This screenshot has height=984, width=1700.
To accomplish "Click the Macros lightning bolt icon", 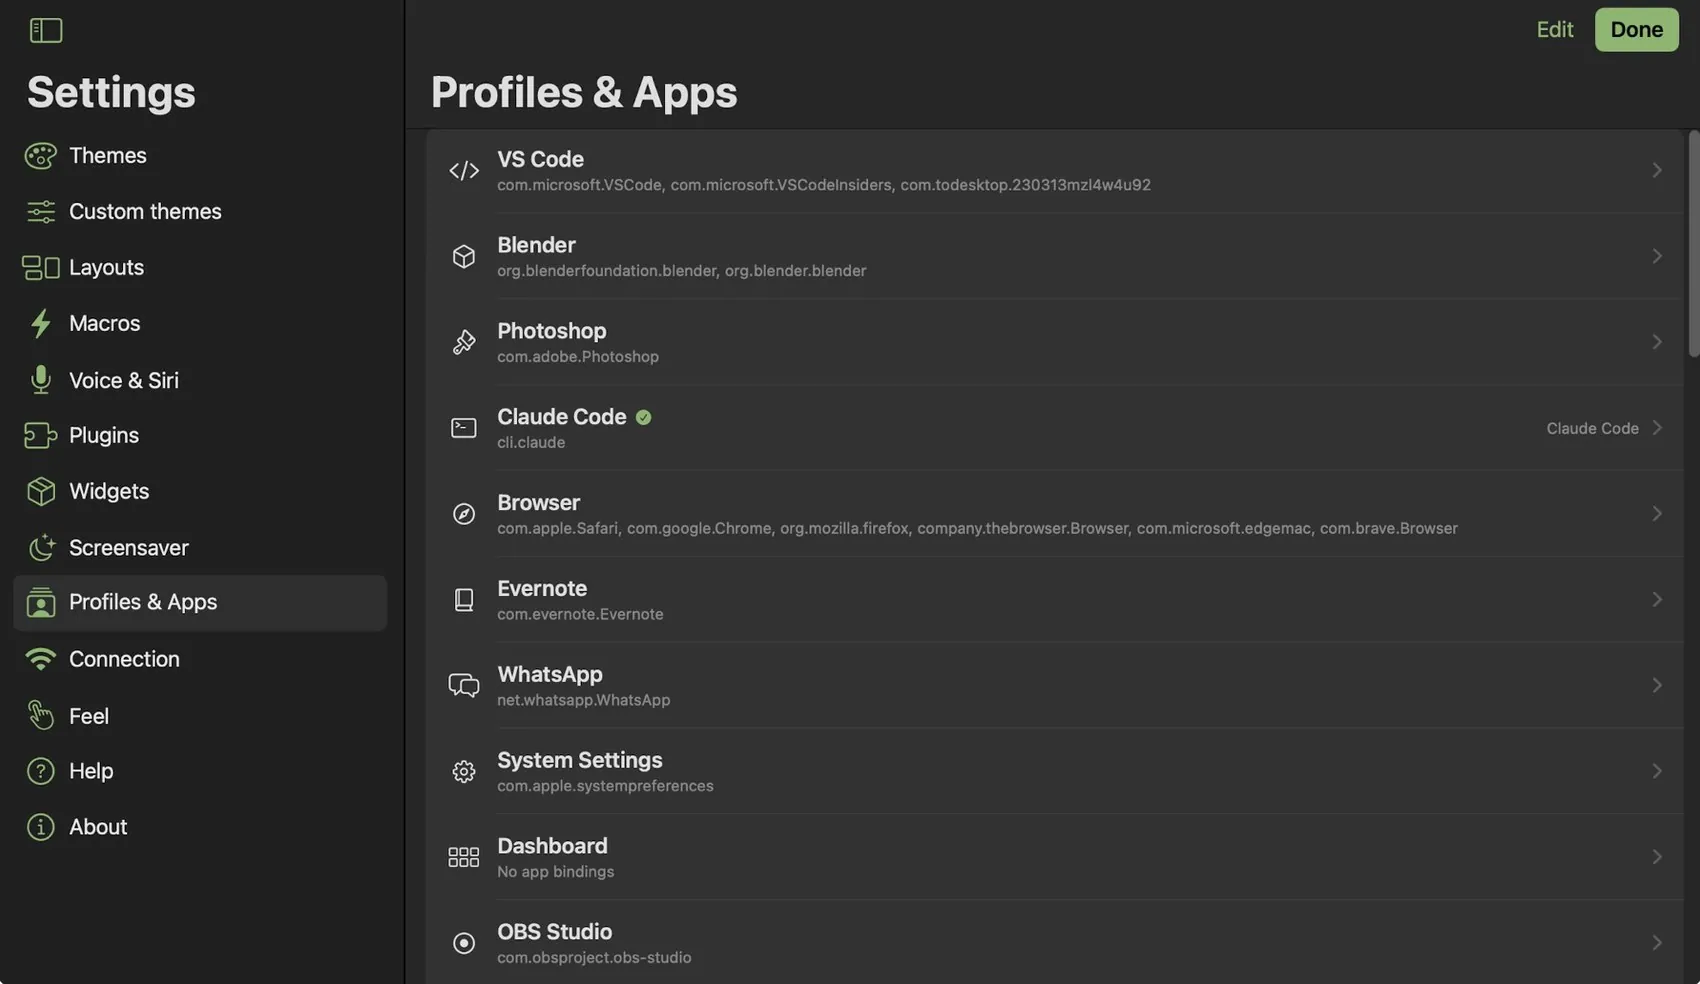I will 40,324.
